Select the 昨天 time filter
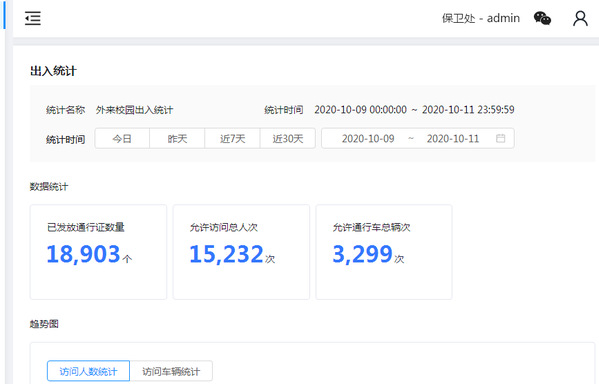599x384 pixels. point(177,138)
